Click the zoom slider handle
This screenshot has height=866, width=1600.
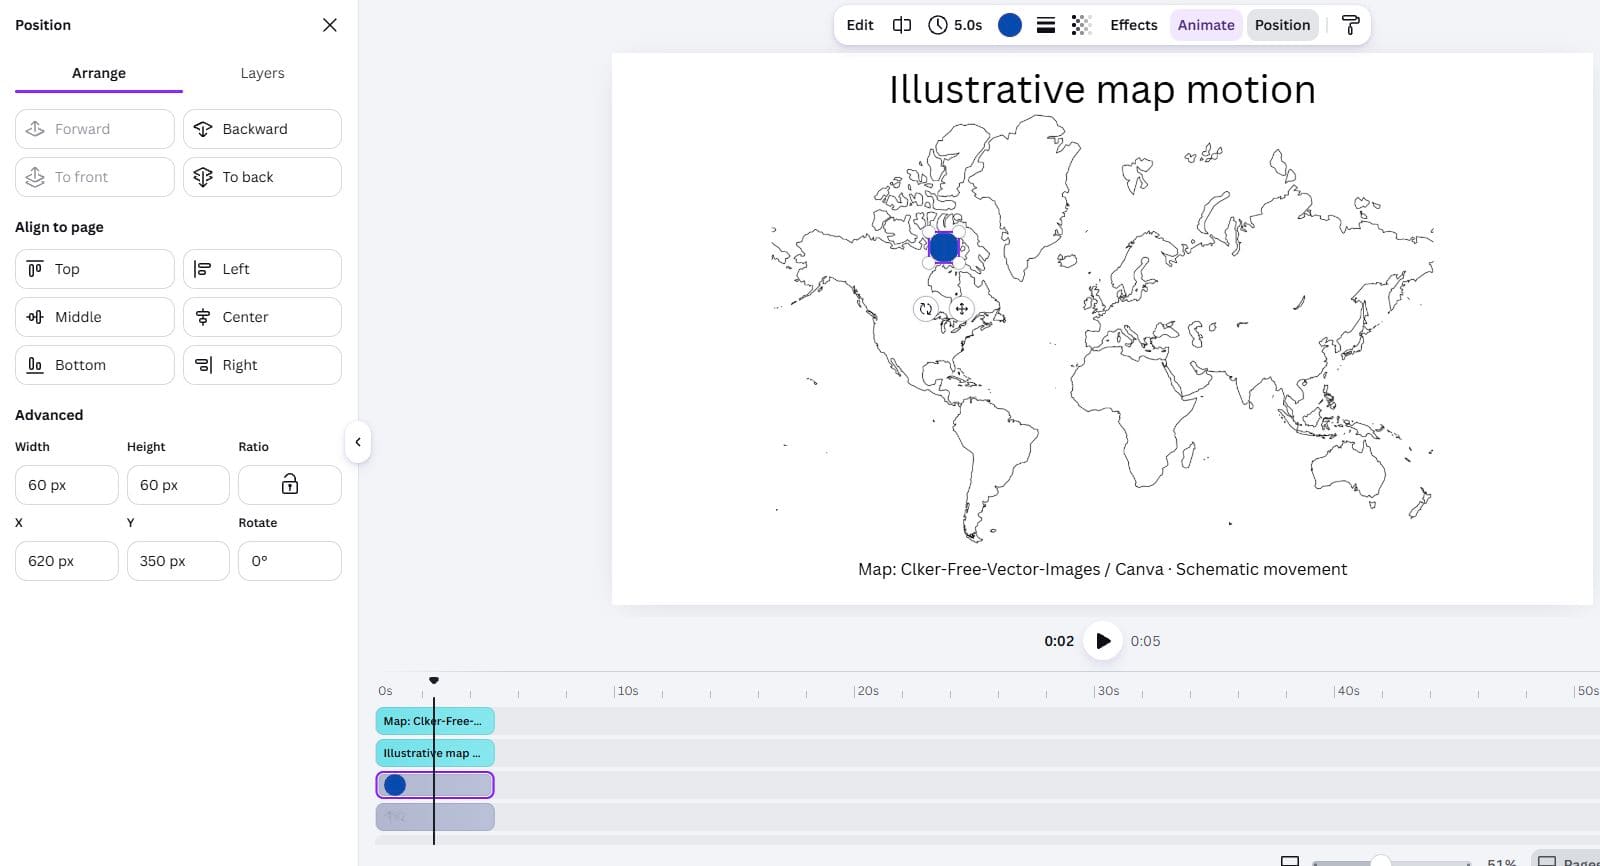pos(1380,862)
